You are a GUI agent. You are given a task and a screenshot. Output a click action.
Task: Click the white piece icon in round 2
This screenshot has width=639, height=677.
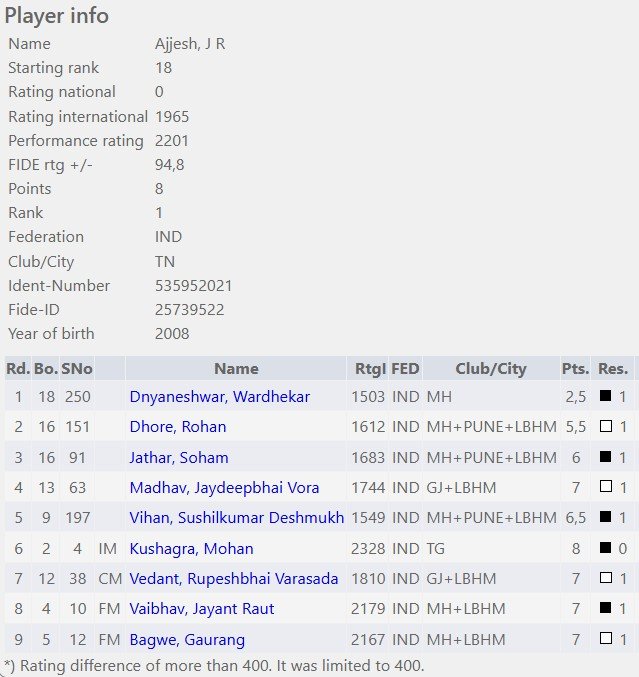click(x=605, y=426)
